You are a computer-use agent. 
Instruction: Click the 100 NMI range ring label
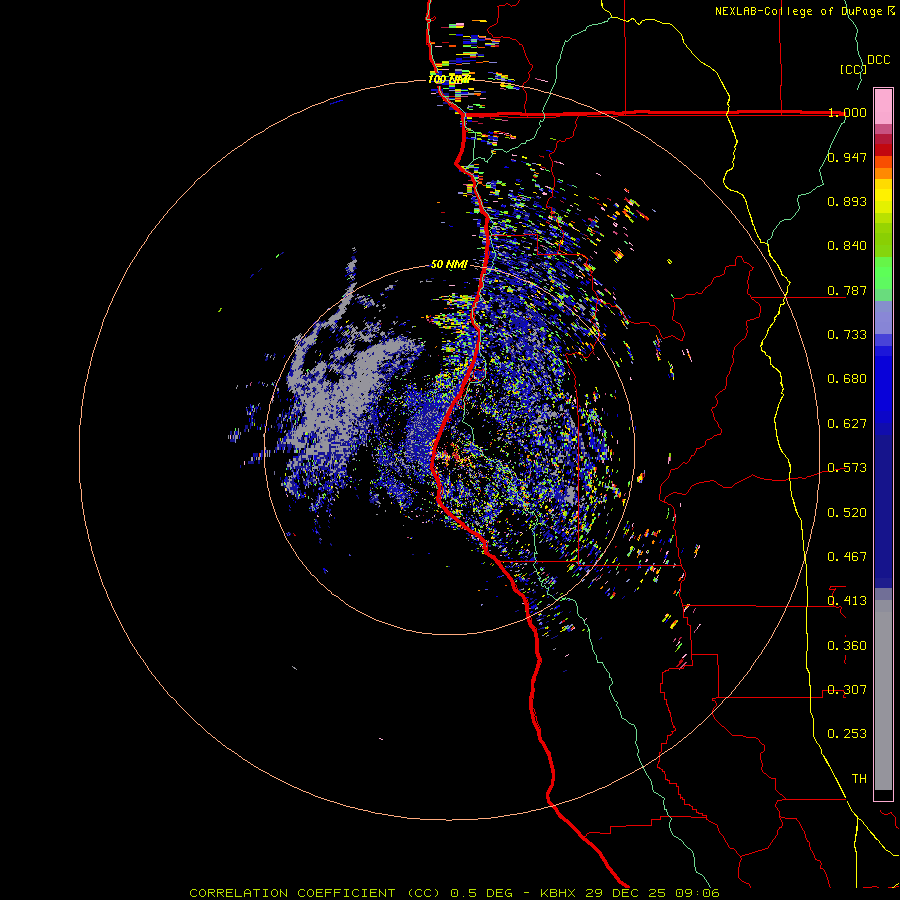[x=449, y=79]
